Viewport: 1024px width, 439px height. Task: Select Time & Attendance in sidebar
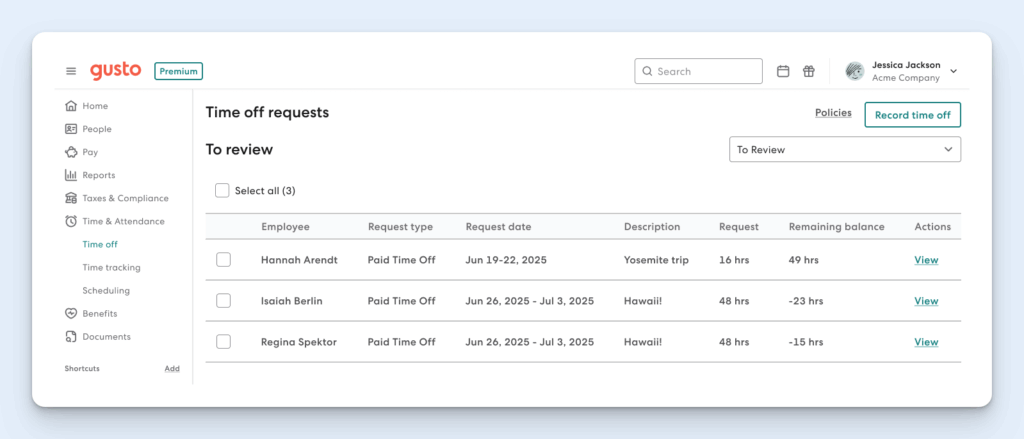(x=123, y=221)
